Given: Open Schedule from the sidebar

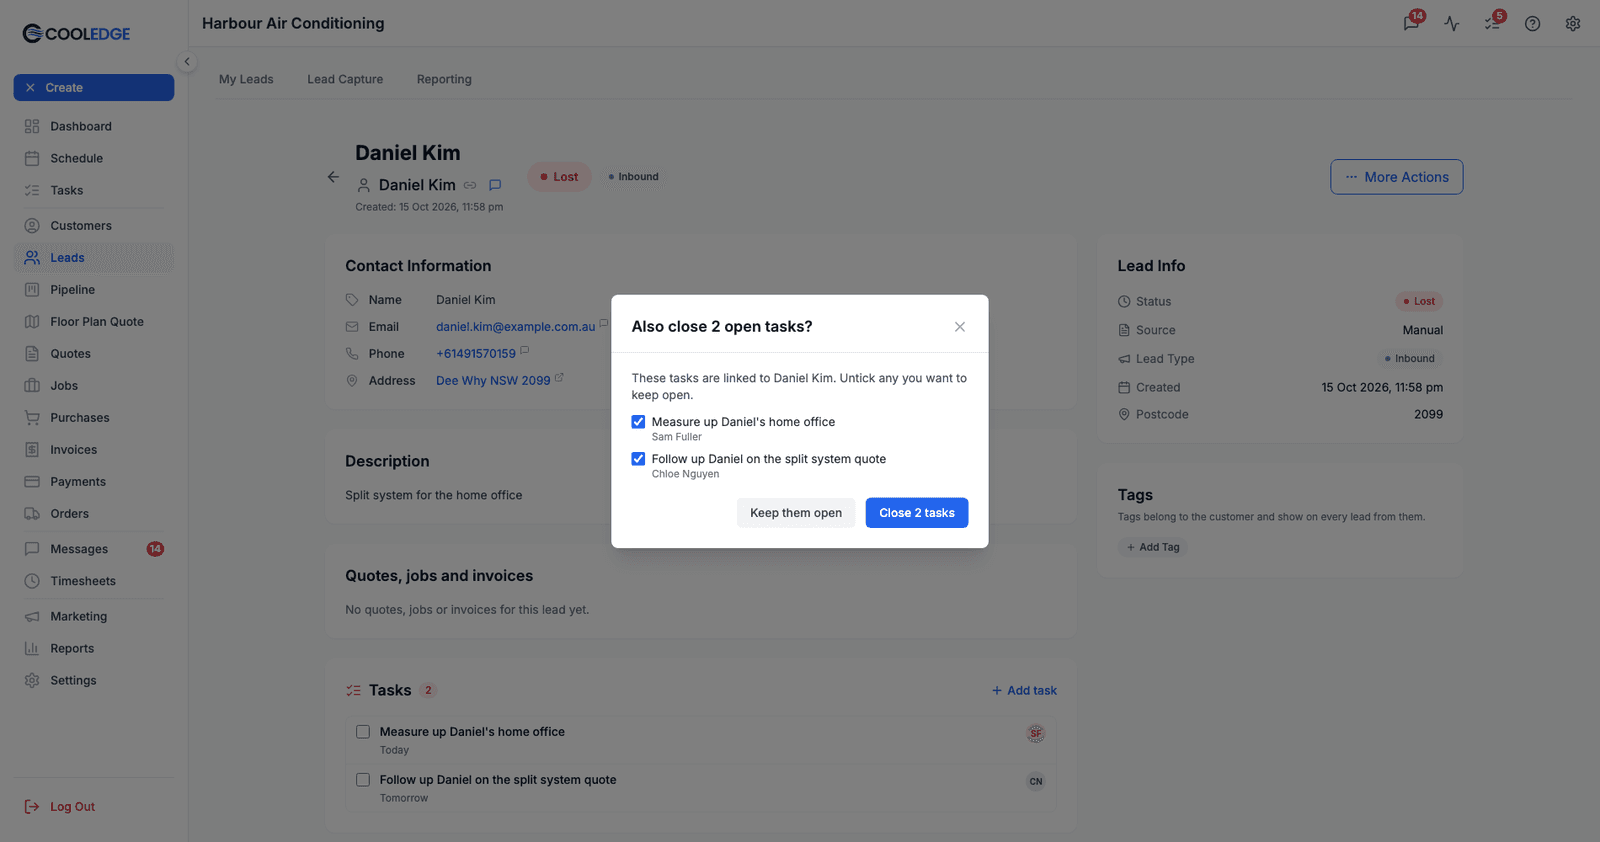Looking at the screenshot, I should (94, 158).
